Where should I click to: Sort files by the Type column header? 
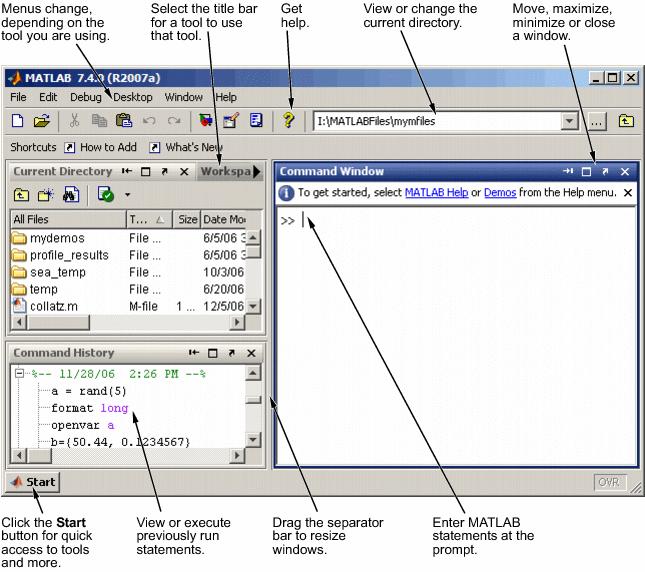[150, 220]
